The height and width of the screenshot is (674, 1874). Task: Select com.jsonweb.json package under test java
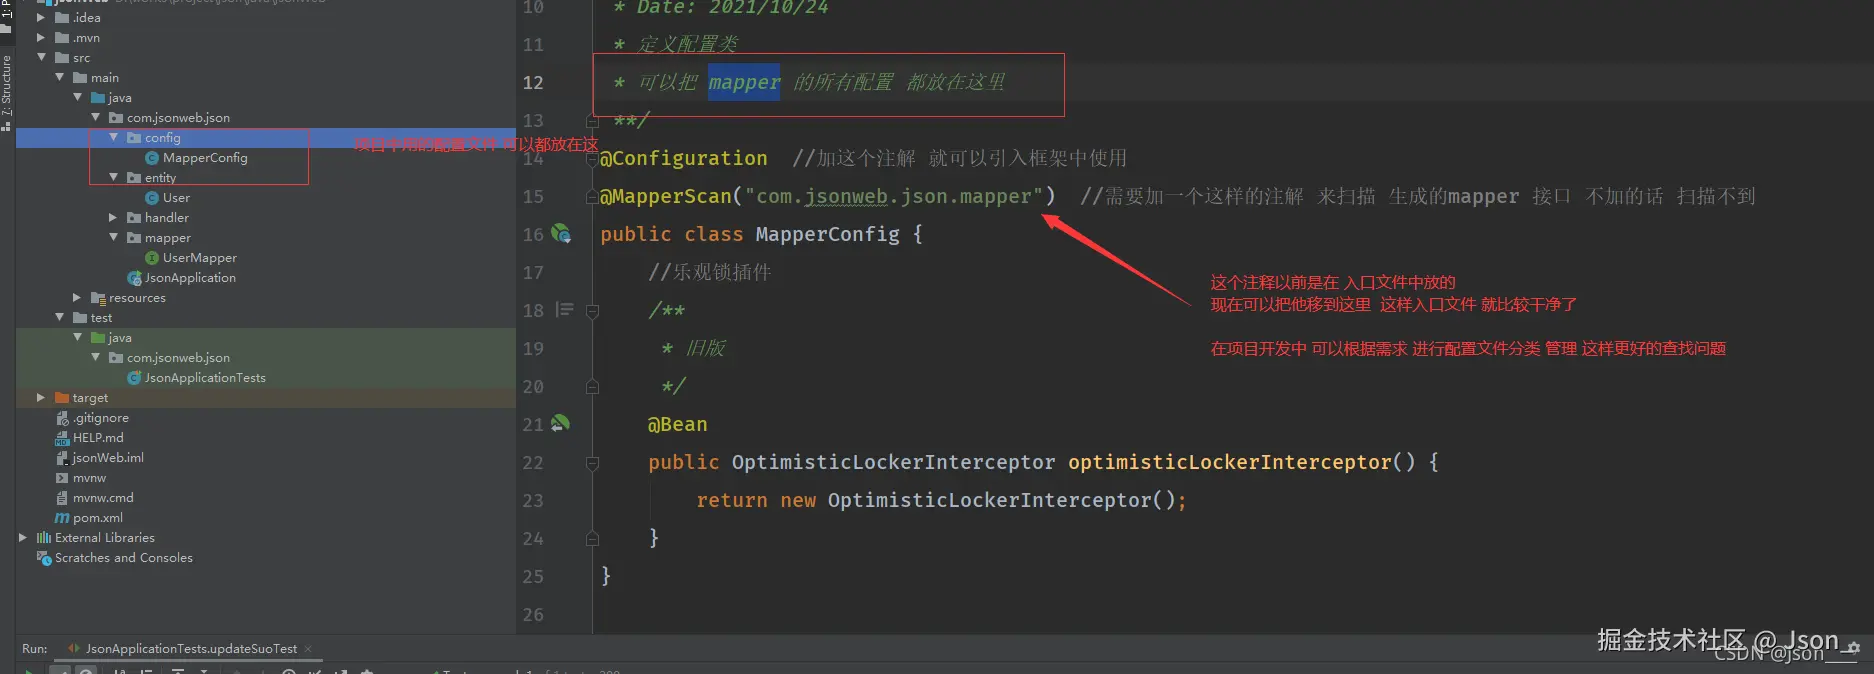coord(178,358)
